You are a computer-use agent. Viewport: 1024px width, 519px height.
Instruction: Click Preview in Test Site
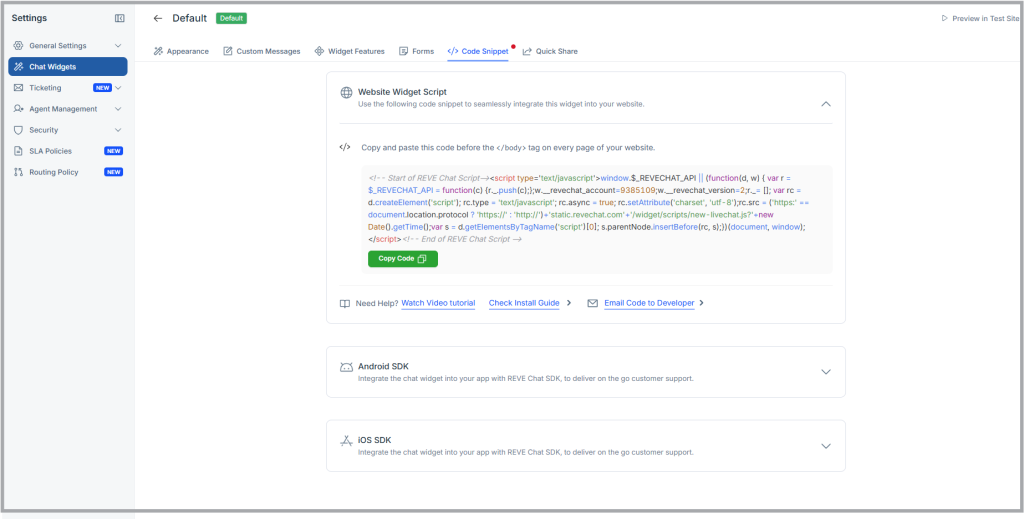pyautogui.click(x=980, y=18)
